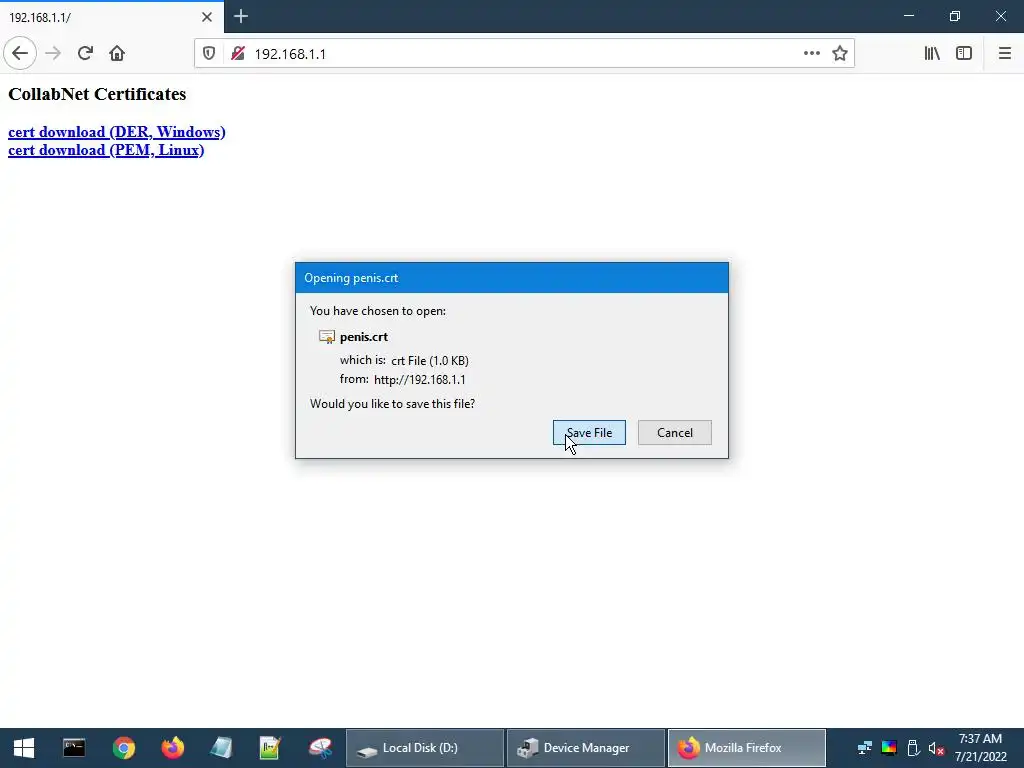Open page actions three-dot menu
The image size is (1024, 768).
[x=812, y=54]
